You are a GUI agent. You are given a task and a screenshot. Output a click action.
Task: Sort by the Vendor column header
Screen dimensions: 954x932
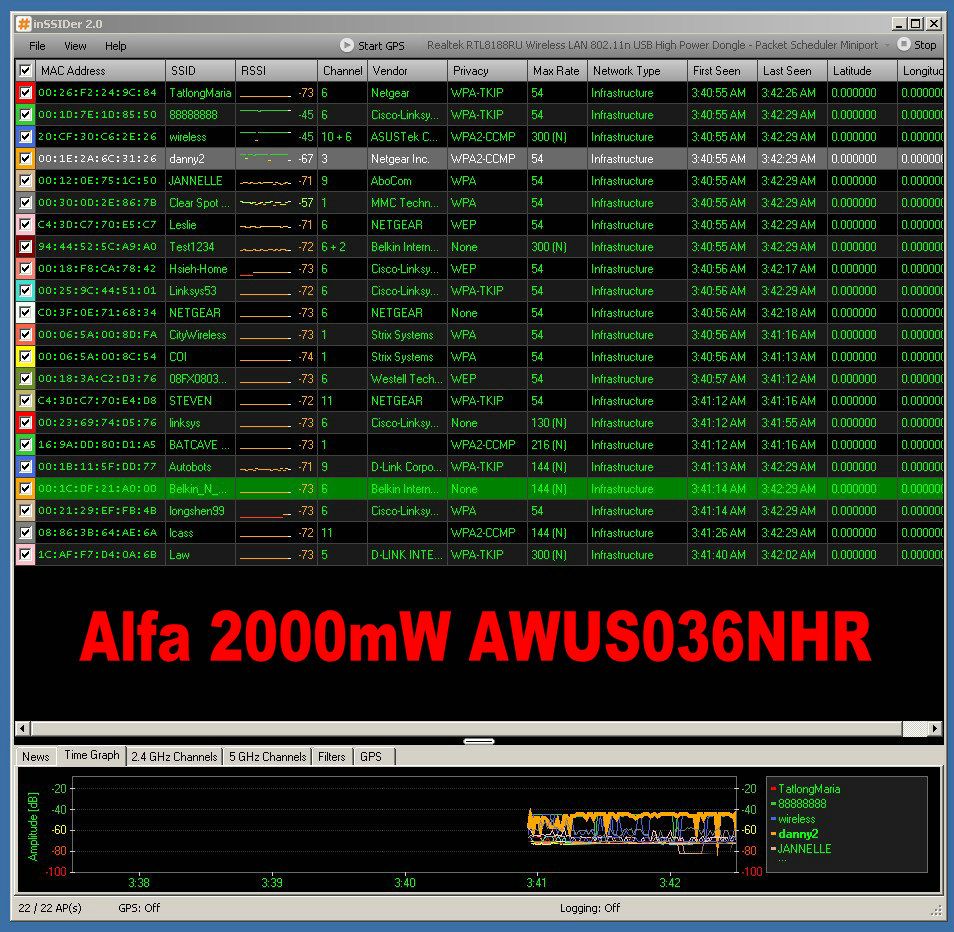point(408,71)
